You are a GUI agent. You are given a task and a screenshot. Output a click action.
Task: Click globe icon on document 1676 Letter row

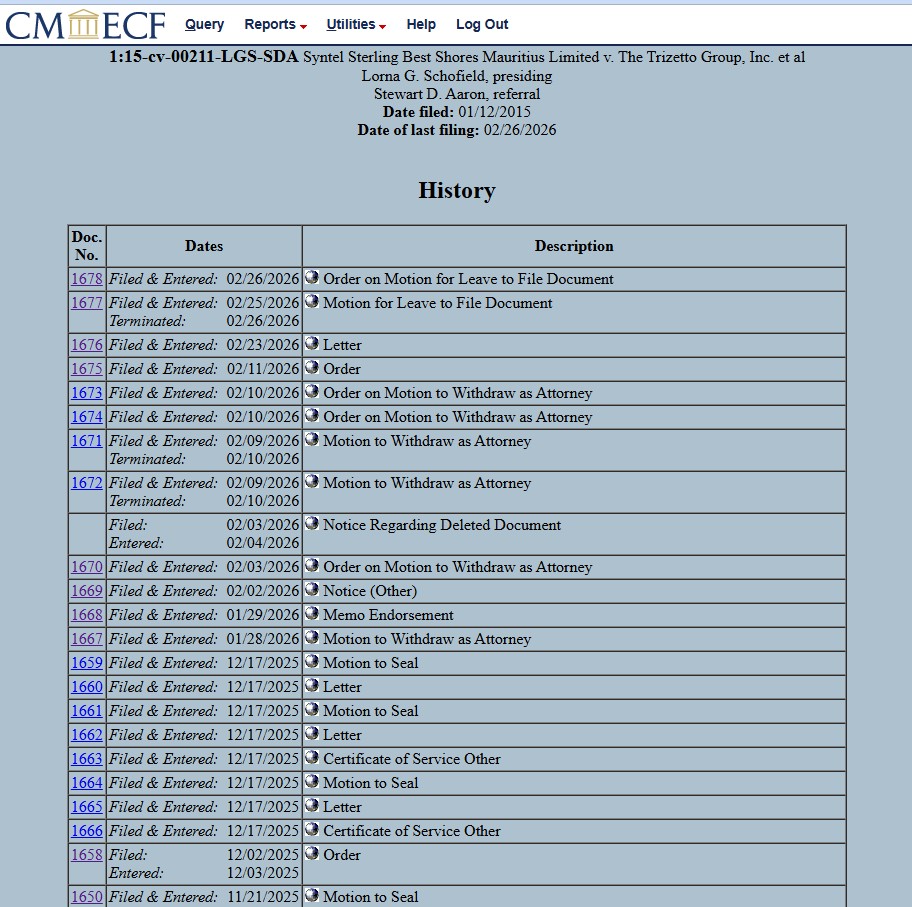[x=312, y=344]
